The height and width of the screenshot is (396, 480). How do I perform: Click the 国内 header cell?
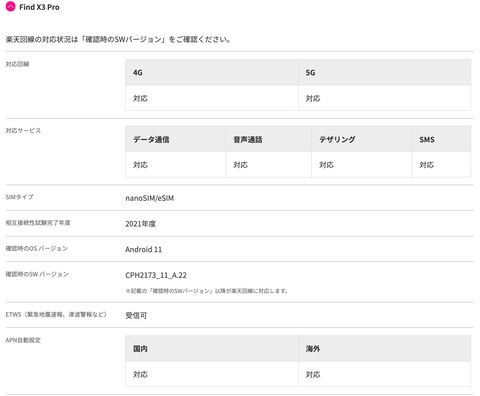[212, 348]
